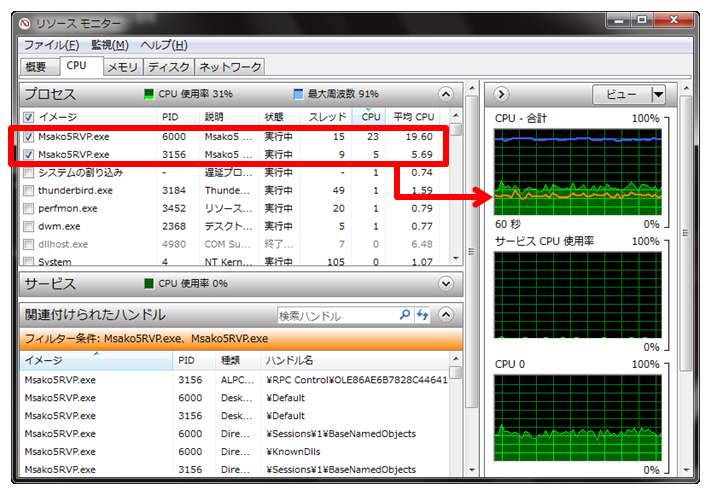Image resolution: width=709 pixels, height=497 pixels.
Task: Sort processes by 平均 CPU column header
Action: pos(413,117)
